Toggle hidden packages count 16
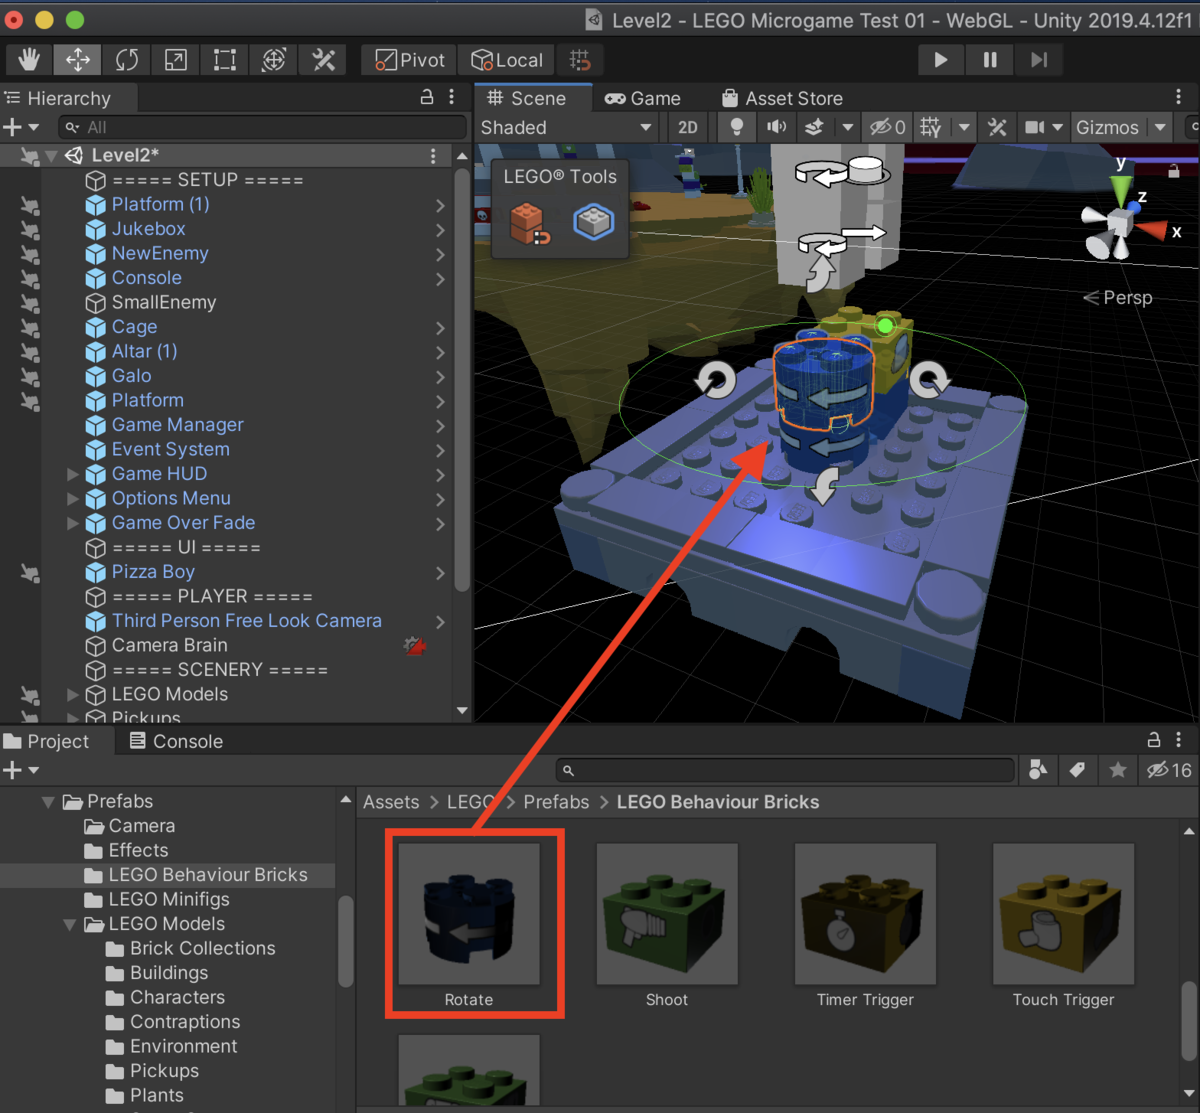This screenshot has height=1113, width=1200. (x=1169, y=770)
